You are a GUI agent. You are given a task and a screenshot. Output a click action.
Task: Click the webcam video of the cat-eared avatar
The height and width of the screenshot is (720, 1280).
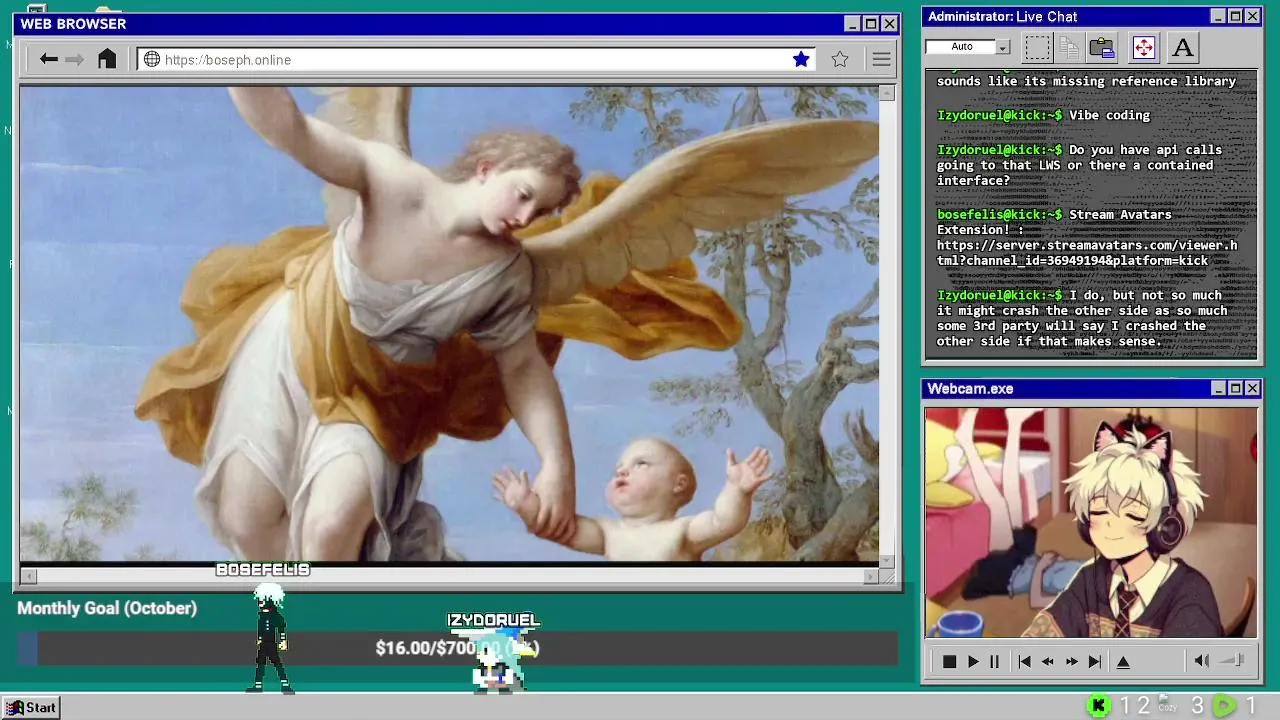tap(1091, 522)
